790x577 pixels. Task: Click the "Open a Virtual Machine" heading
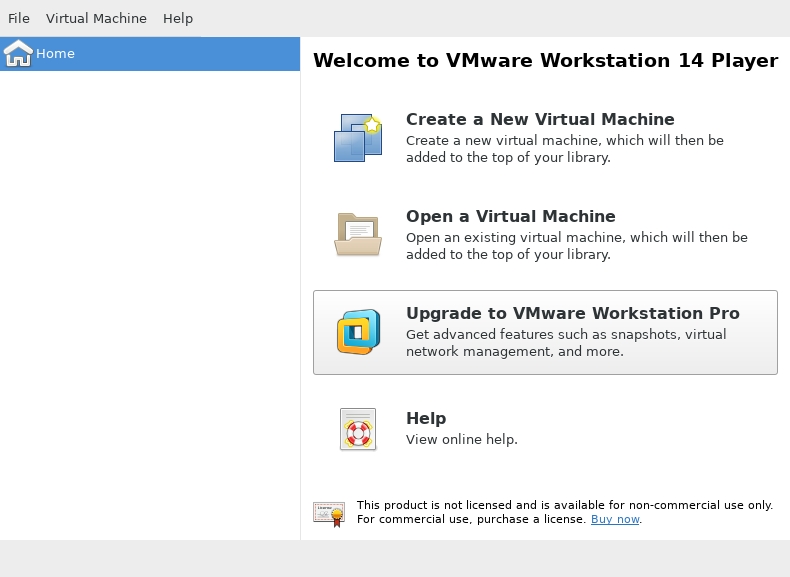pos(510,217)
